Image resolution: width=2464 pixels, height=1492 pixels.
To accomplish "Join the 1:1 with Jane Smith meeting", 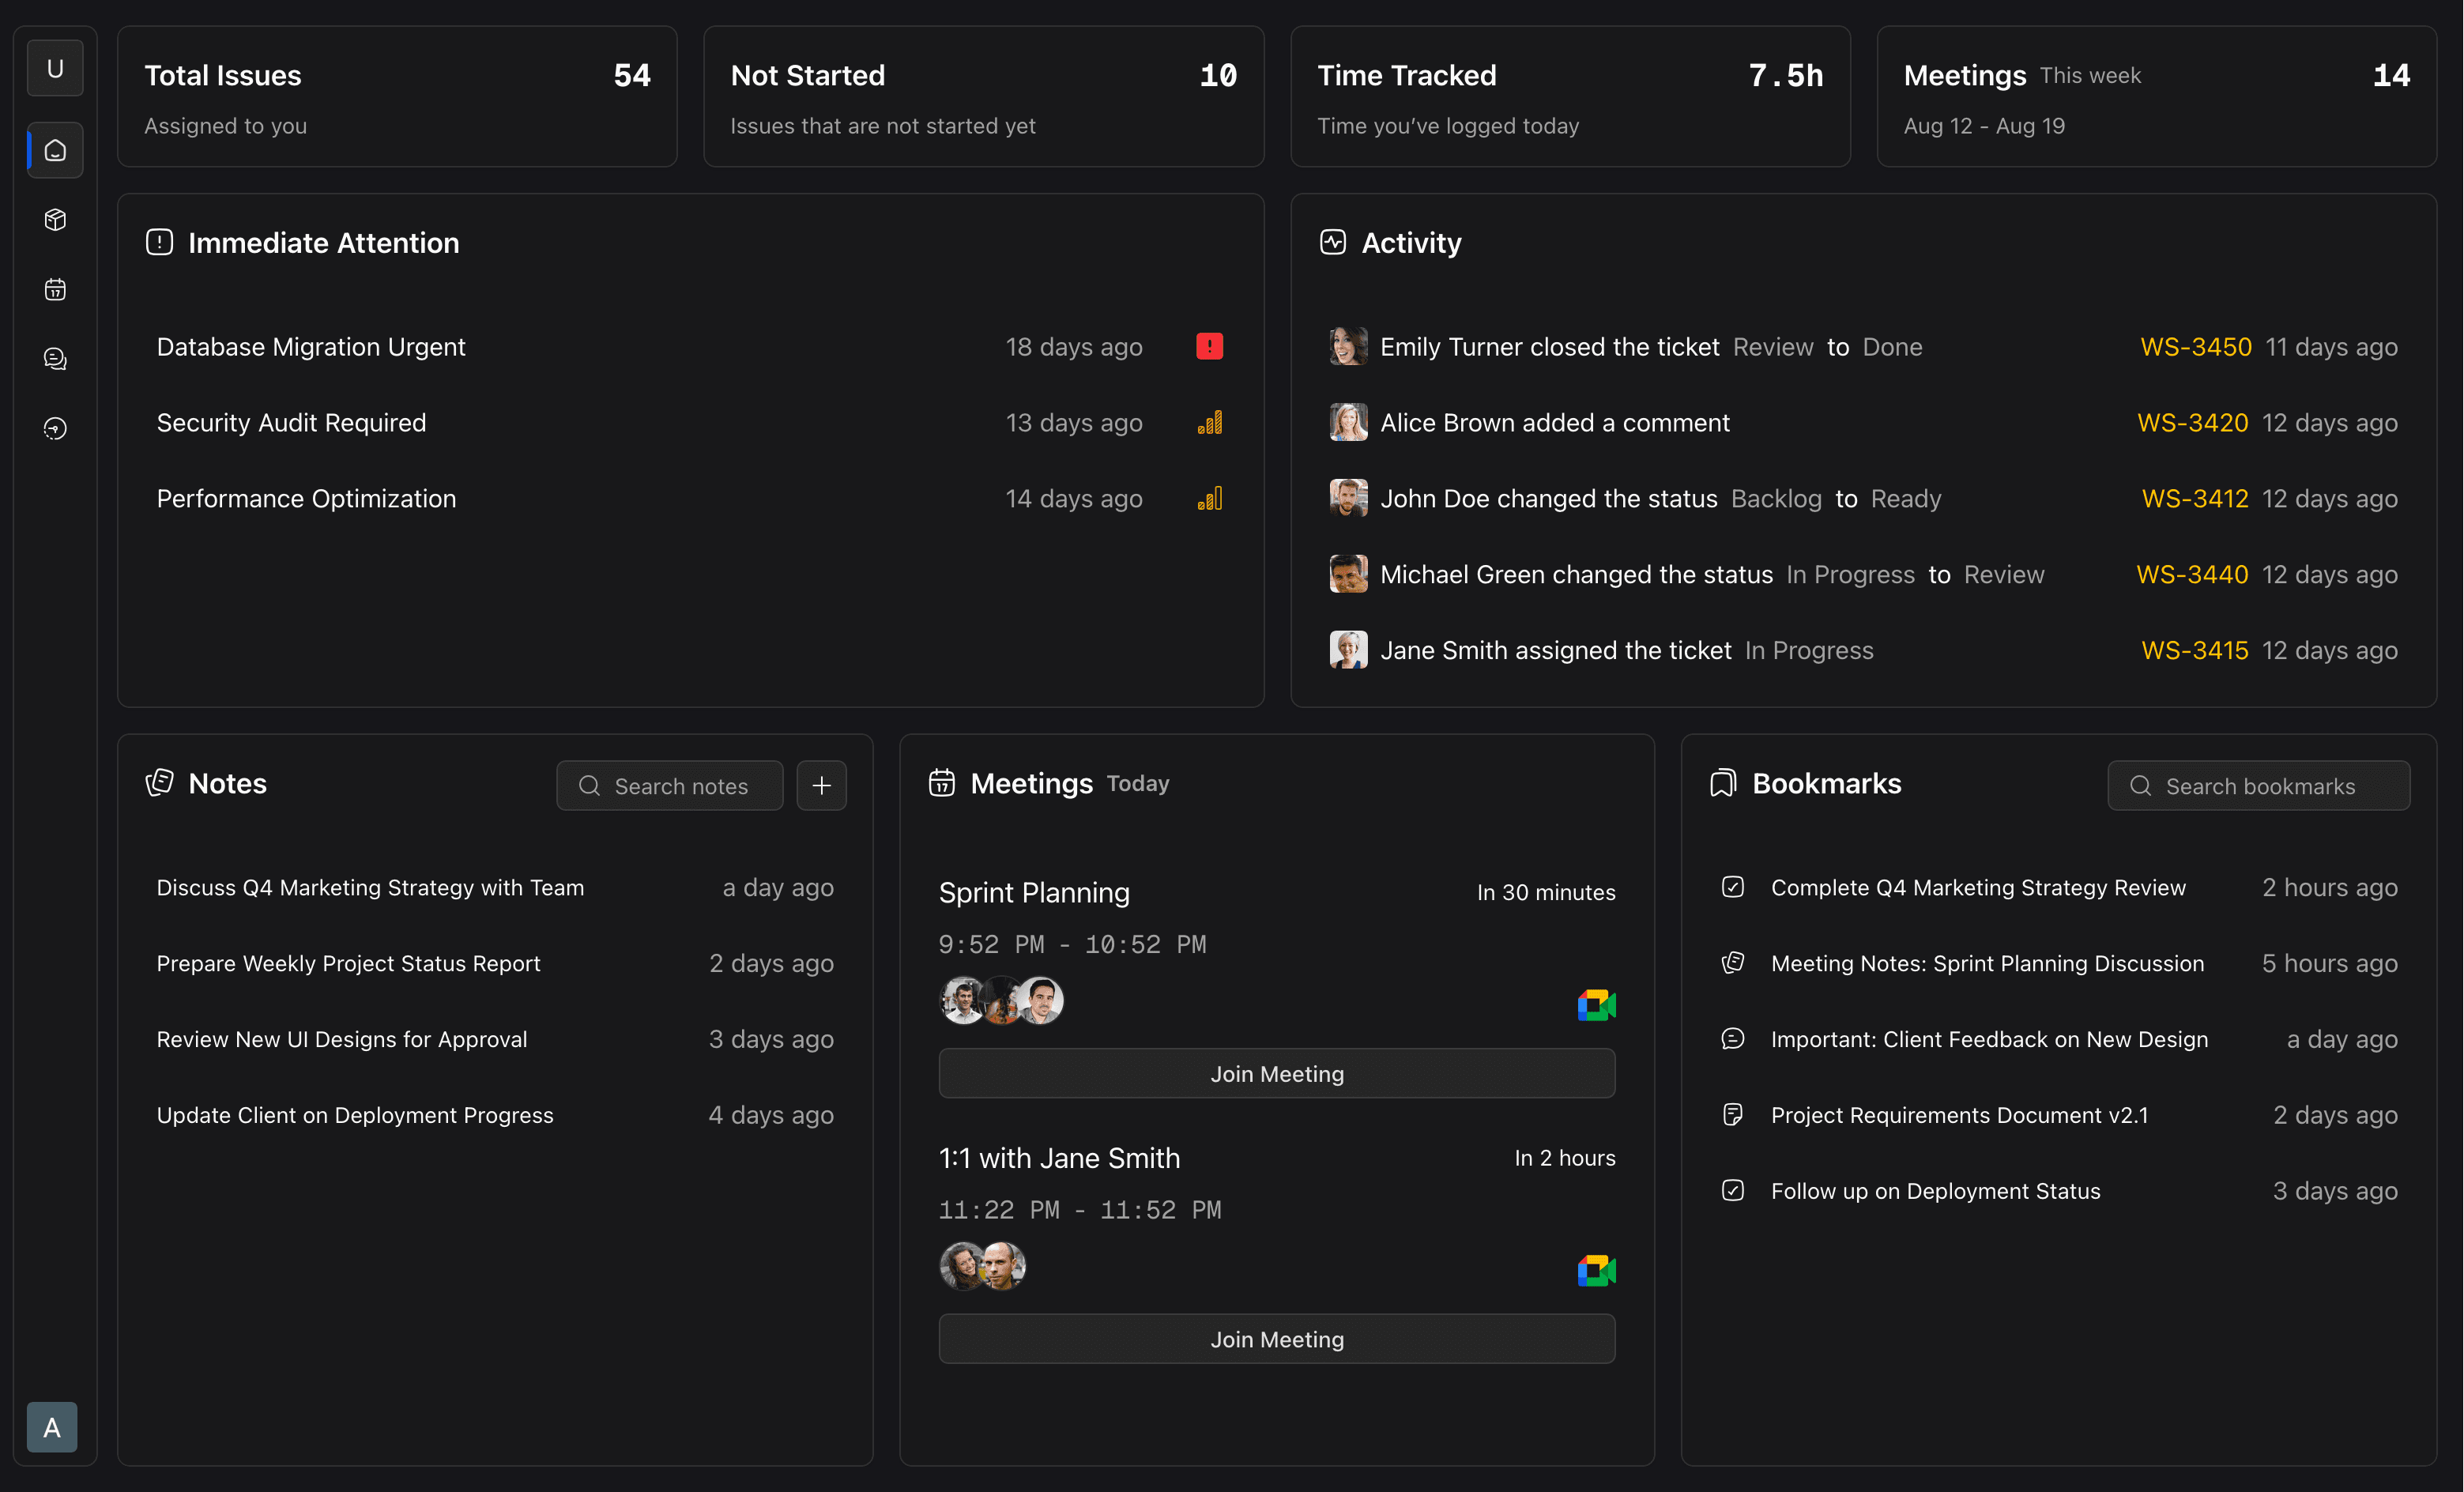I will (x=1276, y=1339).
